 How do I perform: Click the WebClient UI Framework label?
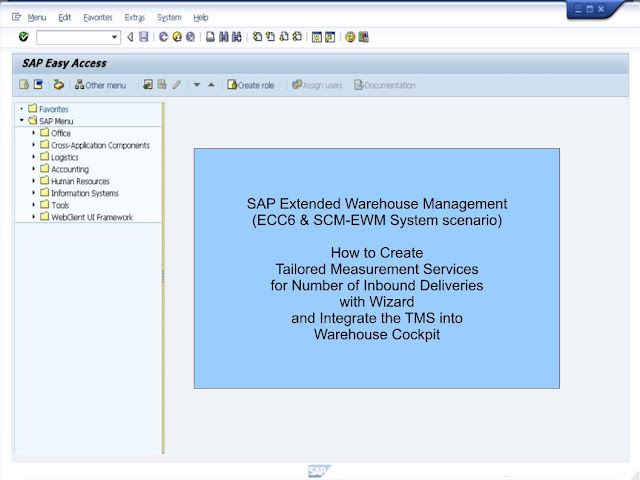(92, 217)
